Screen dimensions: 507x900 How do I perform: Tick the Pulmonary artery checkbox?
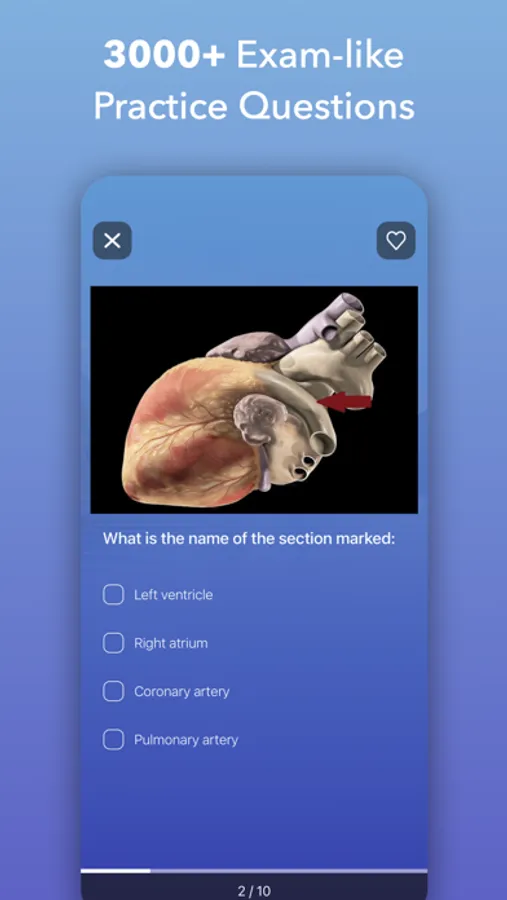(x=113, y=739)
